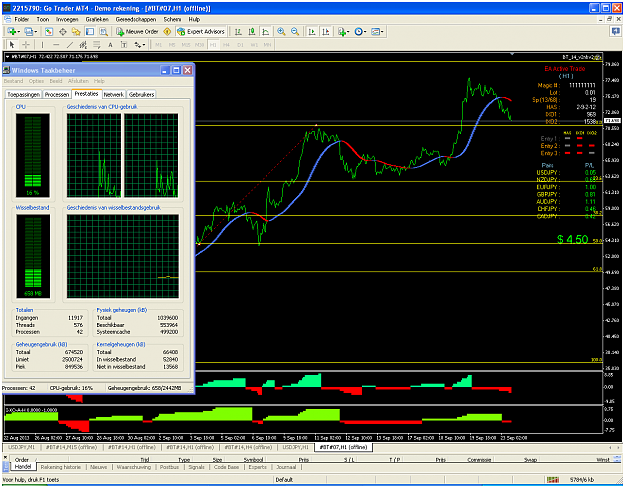Open the Strategy Tester magnifier icon

(x=104, y=31)
